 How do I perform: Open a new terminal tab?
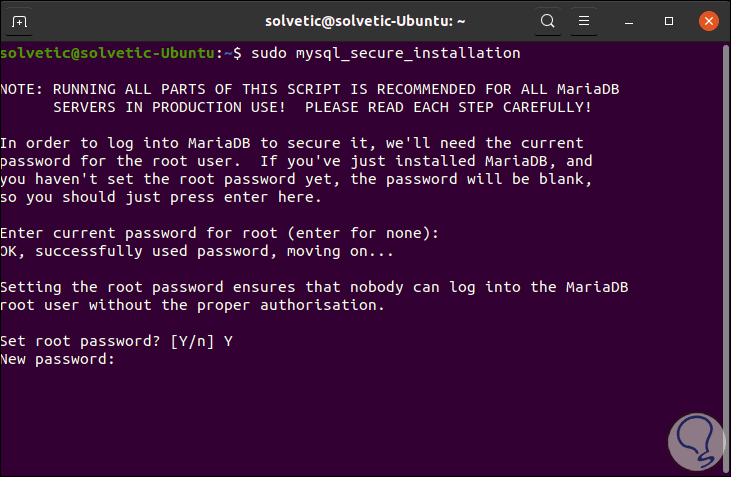[21, 20]
